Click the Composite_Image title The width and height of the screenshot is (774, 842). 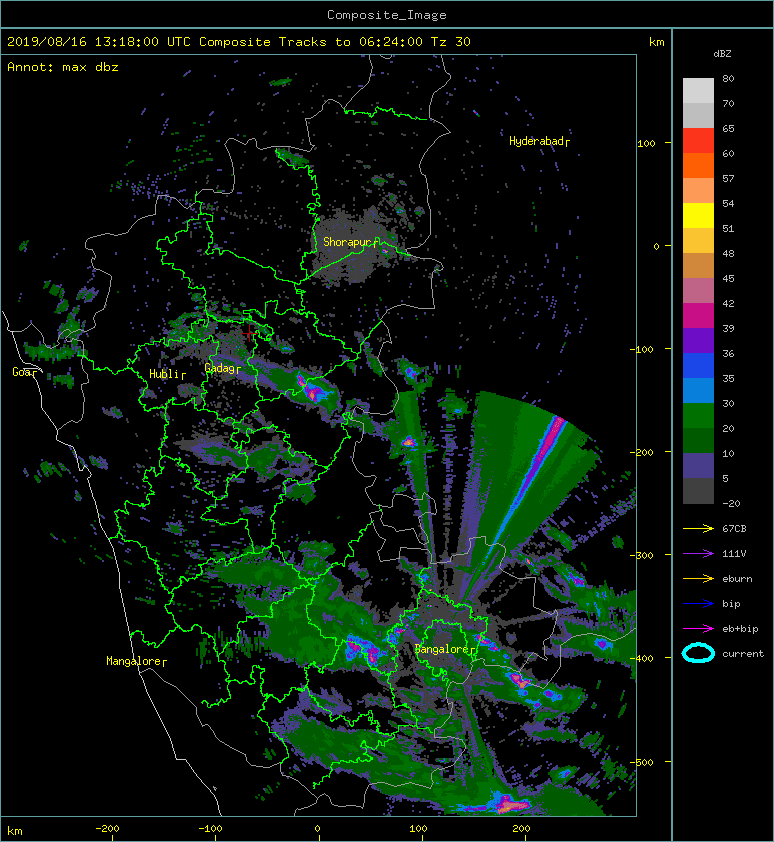pos(387,15)
